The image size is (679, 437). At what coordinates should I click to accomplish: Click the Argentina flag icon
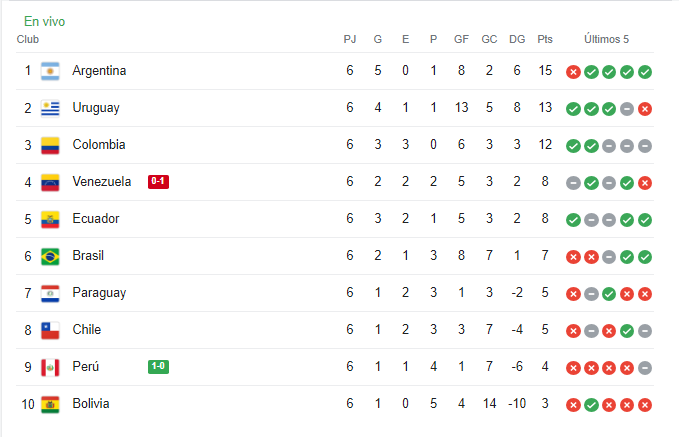pyautogui.click(x=50, y=71)
